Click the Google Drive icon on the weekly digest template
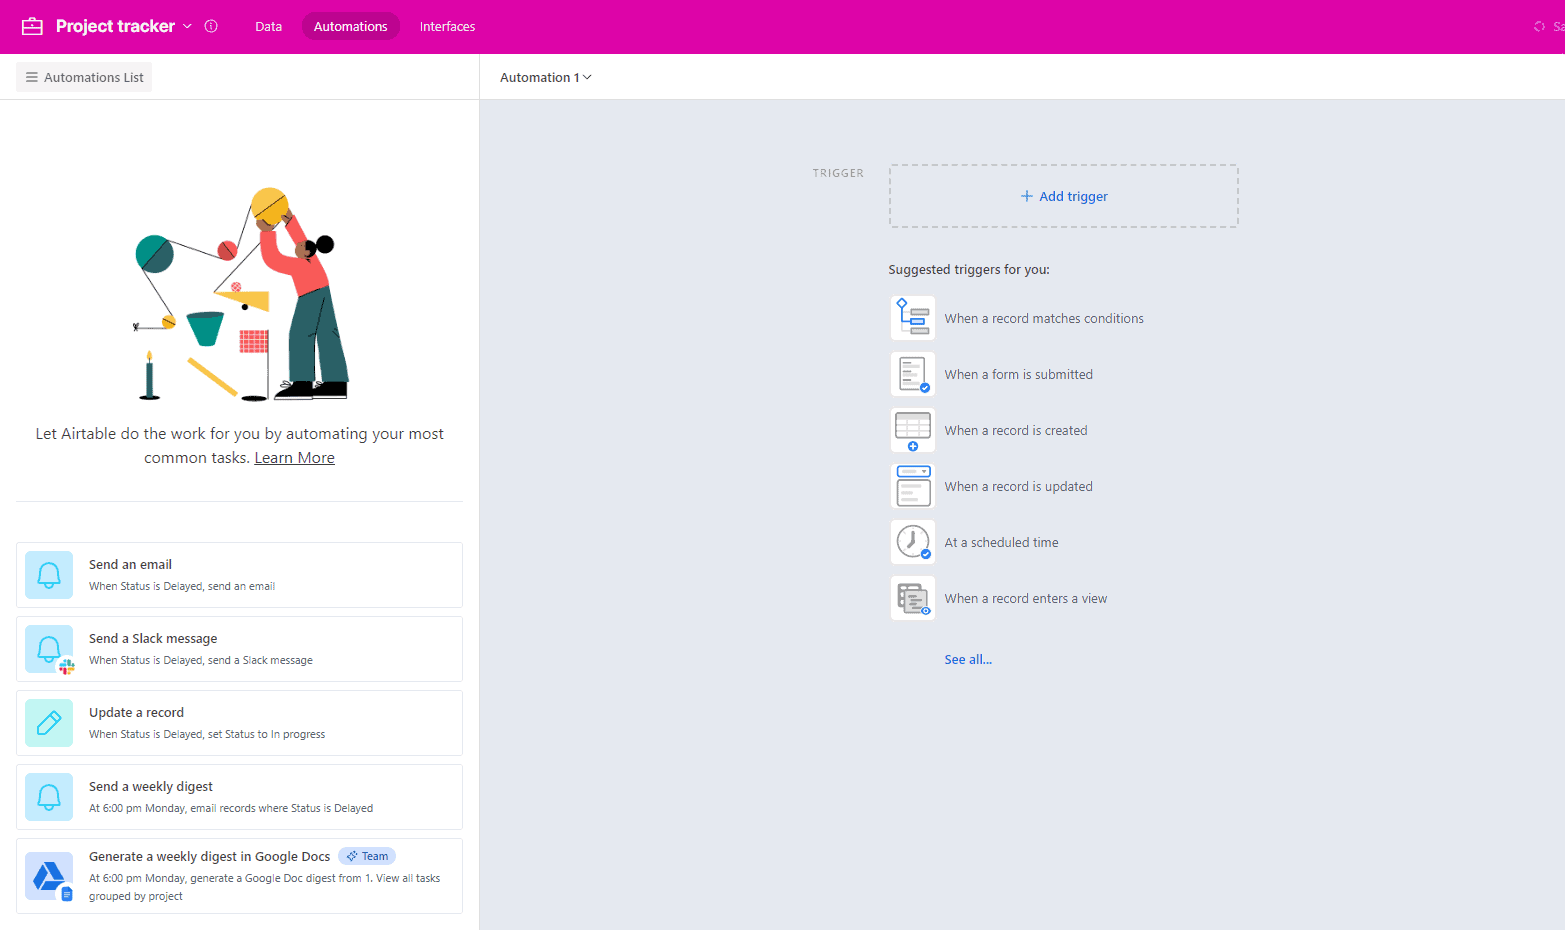Screen dimensions: 1565x930 49,875
